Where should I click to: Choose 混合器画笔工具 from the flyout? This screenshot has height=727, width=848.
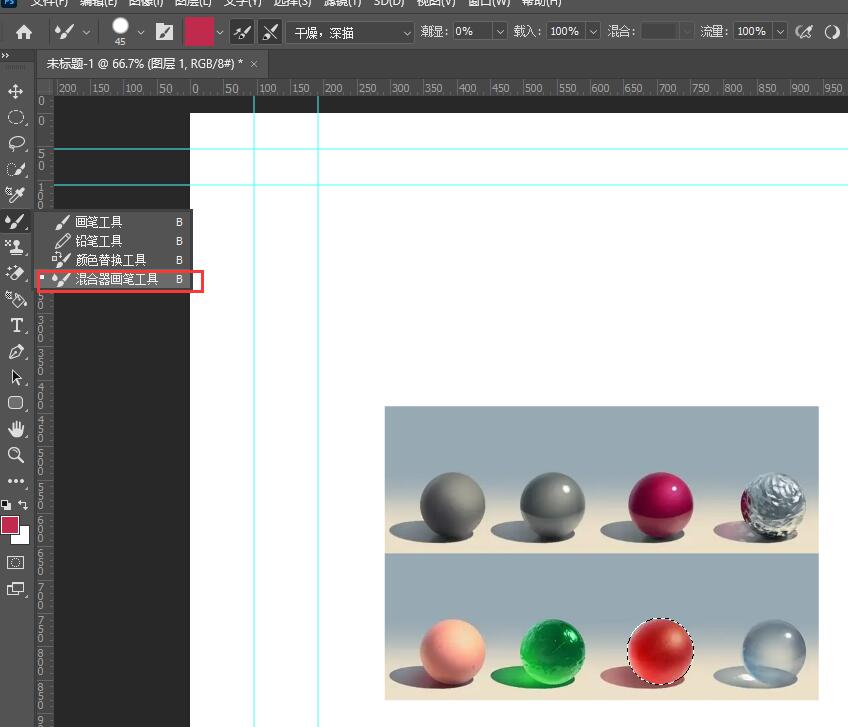[x=114, y=280]
